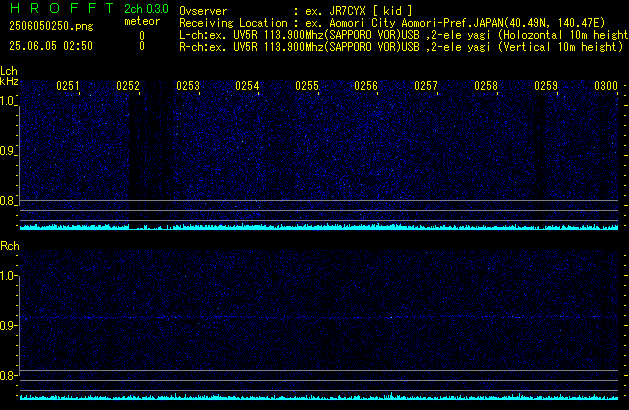Select the 0258 time marker
The height and width of the screenshot is (410, 629).
486,86
